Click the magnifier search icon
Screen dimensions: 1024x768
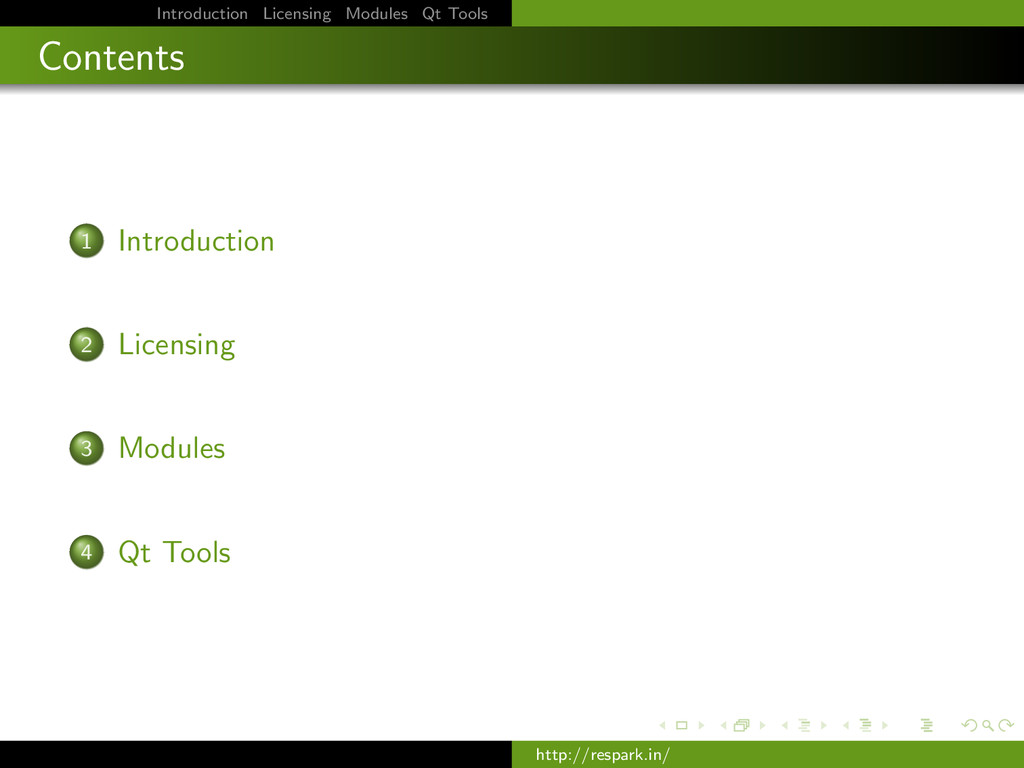[988, 726]
